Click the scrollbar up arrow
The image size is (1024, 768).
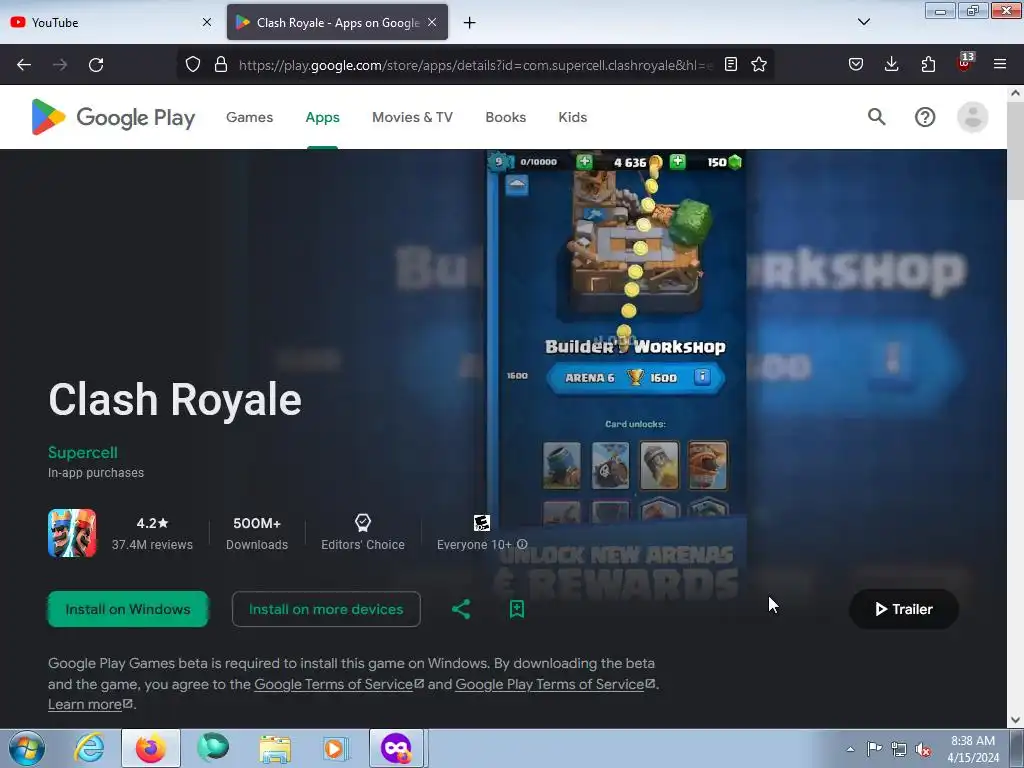1015,93
